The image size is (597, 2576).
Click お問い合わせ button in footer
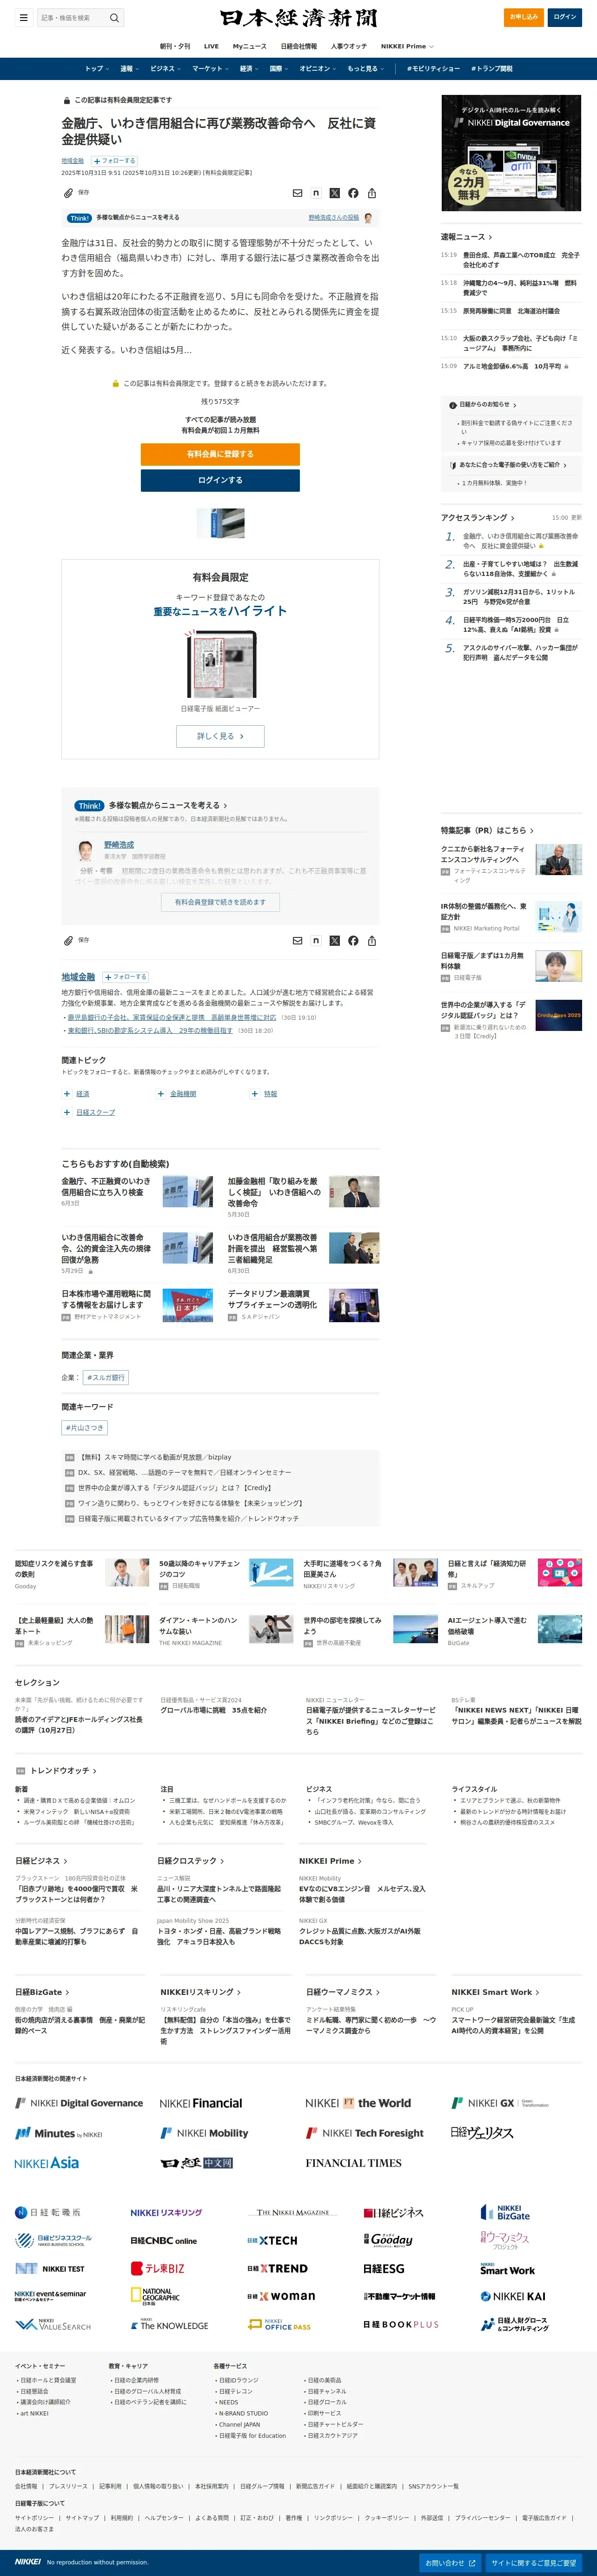click(x=449, y=2563)
